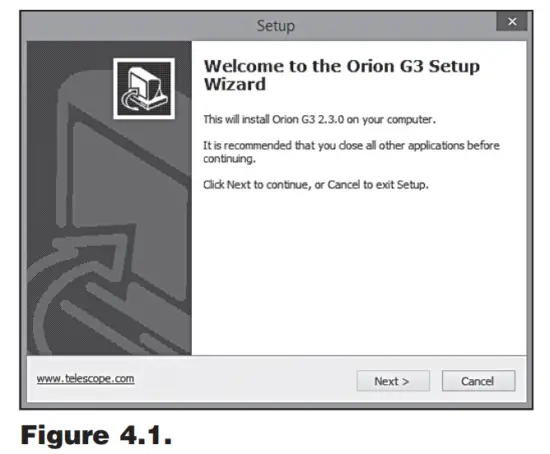The image size is (550, 454).
Task: Click the word 'Cancel' in the instruction sentence
Action: coord(343,185)
